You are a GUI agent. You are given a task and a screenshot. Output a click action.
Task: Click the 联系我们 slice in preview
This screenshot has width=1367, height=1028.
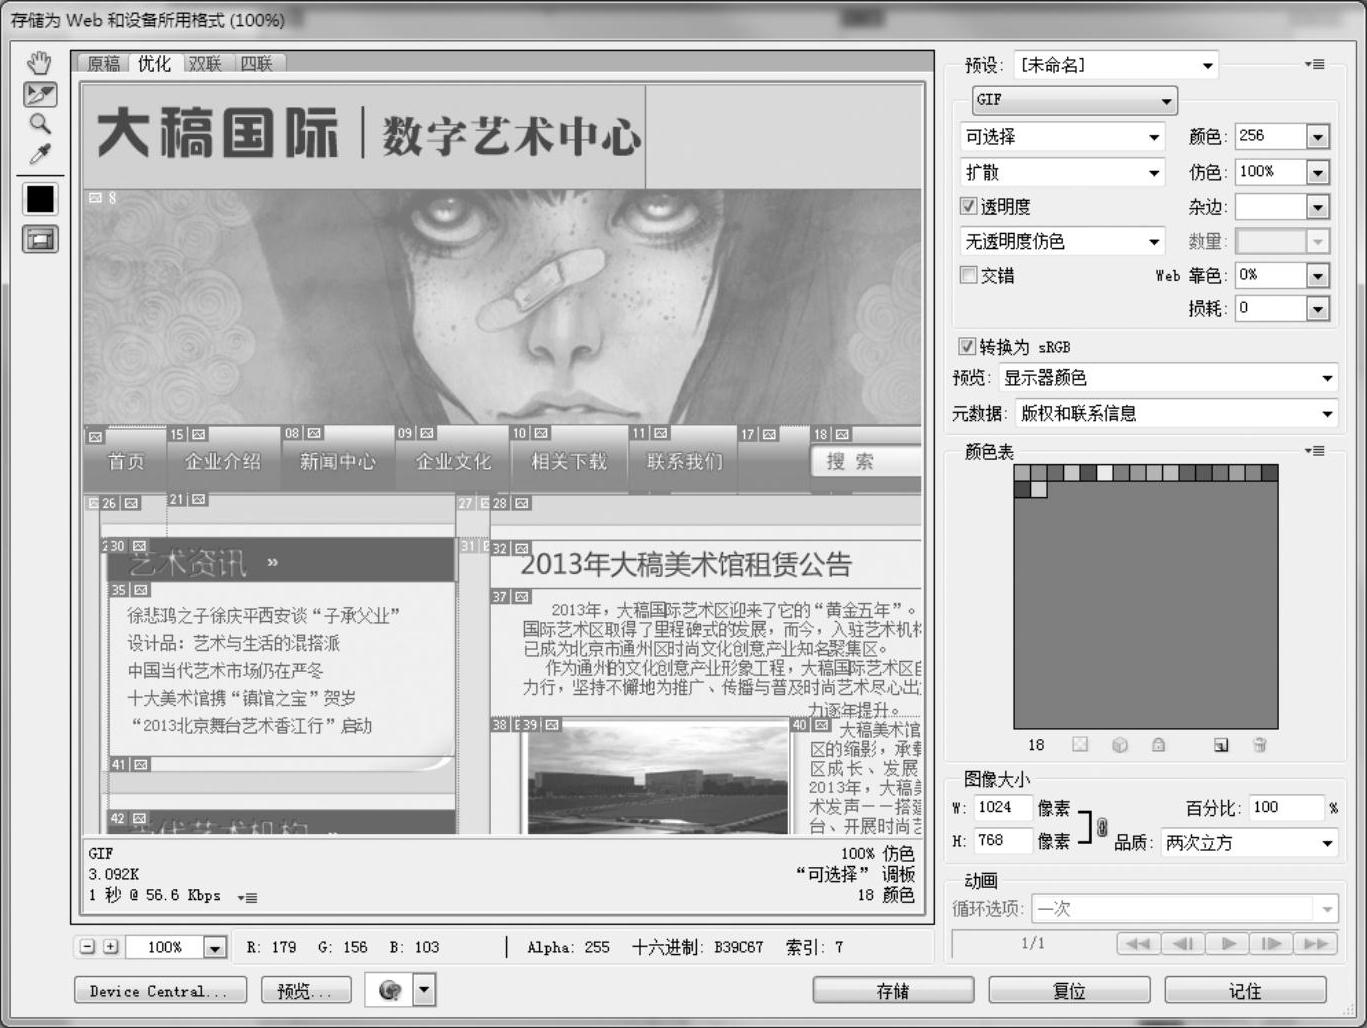point(684,461)
